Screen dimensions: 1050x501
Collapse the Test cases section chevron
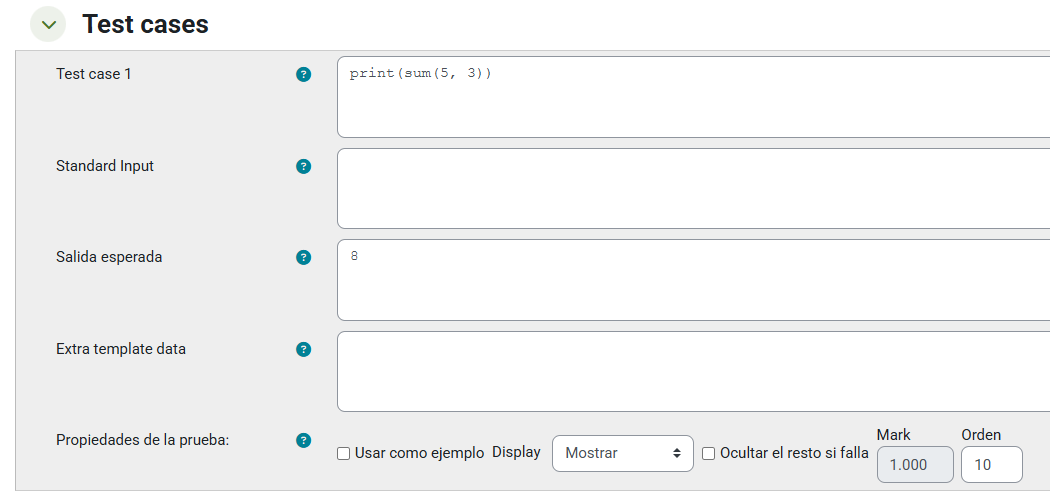tap(48, 24)
